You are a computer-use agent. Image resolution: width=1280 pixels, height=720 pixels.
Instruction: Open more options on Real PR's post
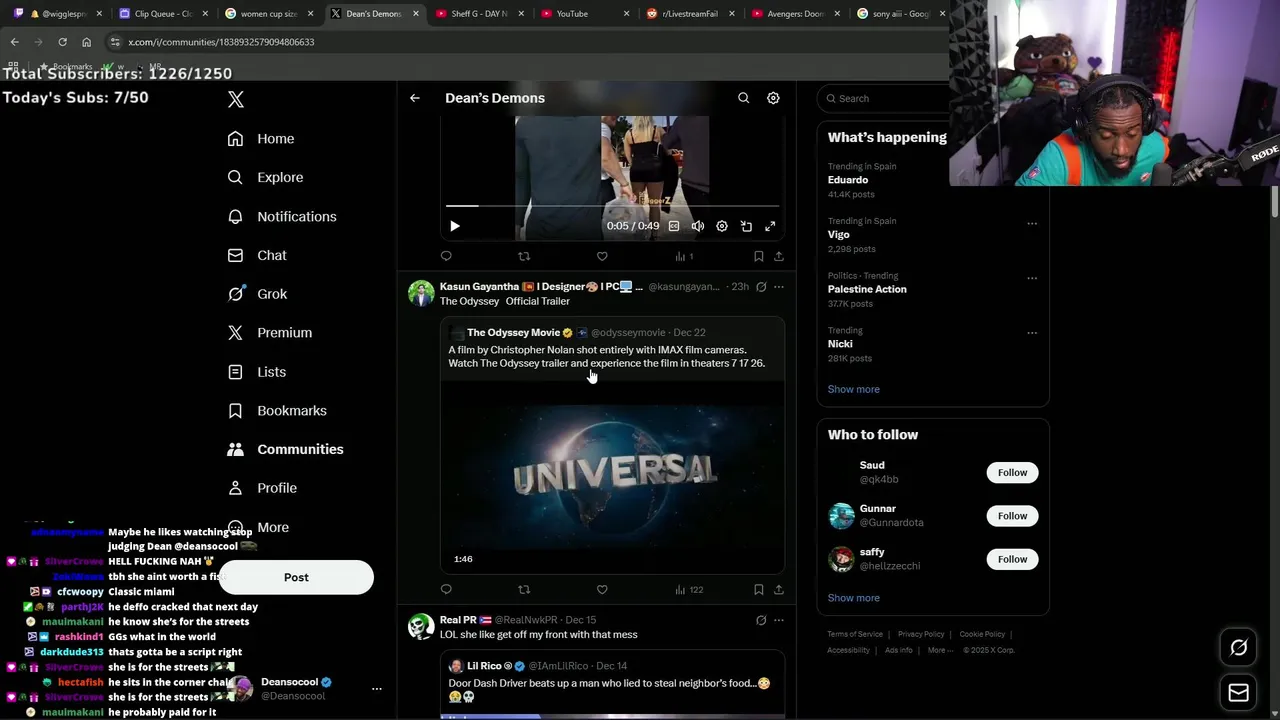coord(779,620)
